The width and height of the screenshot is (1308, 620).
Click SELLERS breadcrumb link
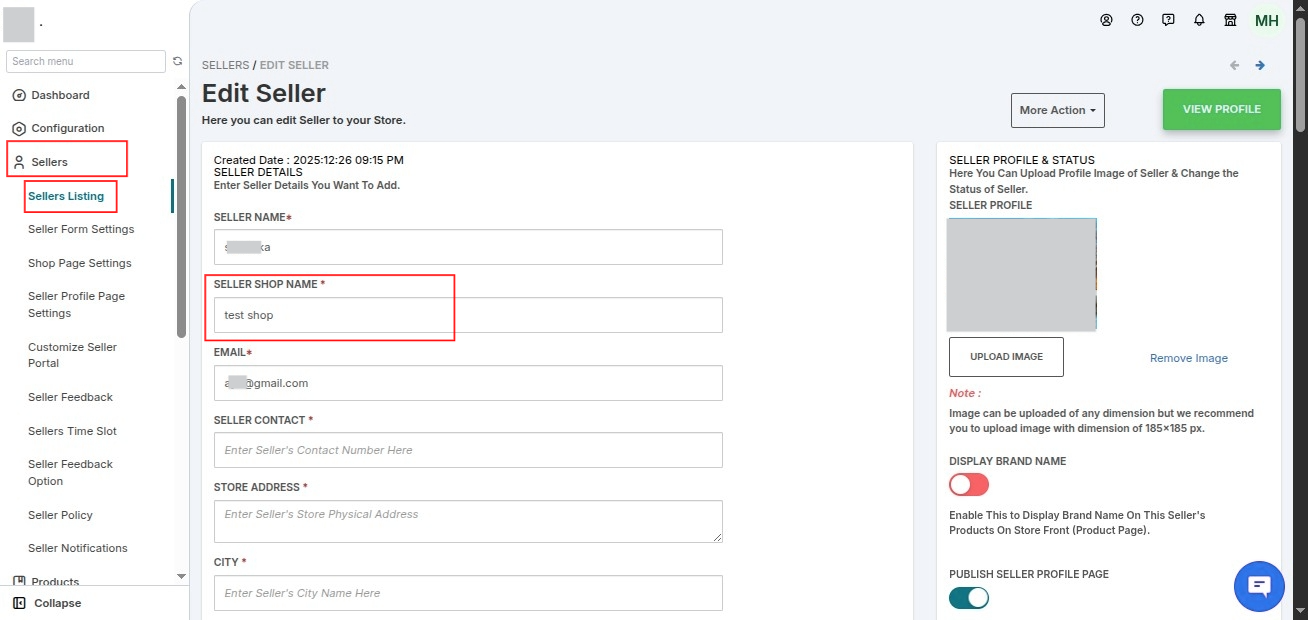225,65
